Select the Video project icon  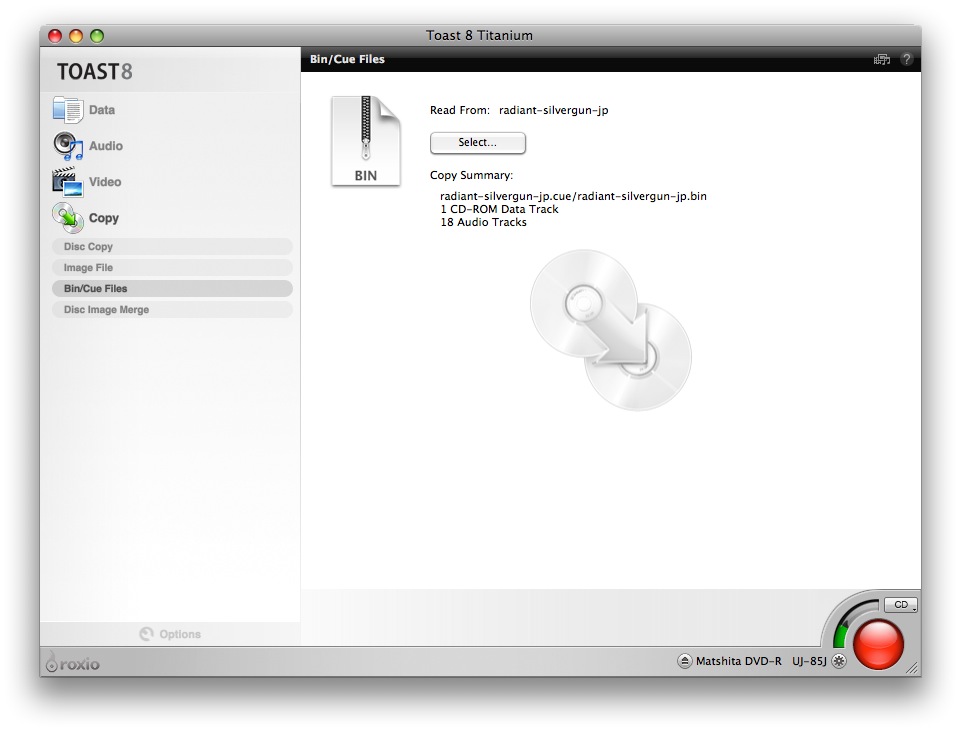point(67,181)
